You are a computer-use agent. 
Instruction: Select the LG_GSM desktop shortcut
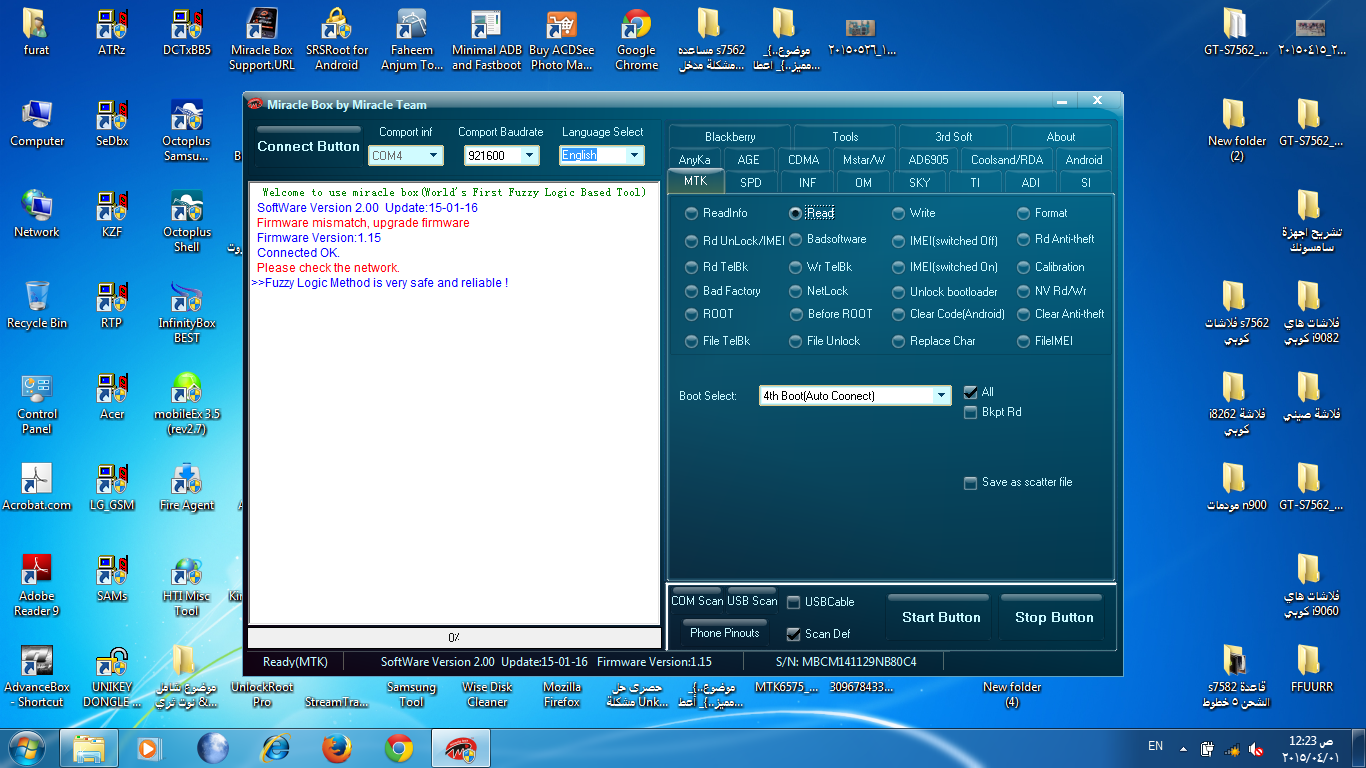coord(112,488)
